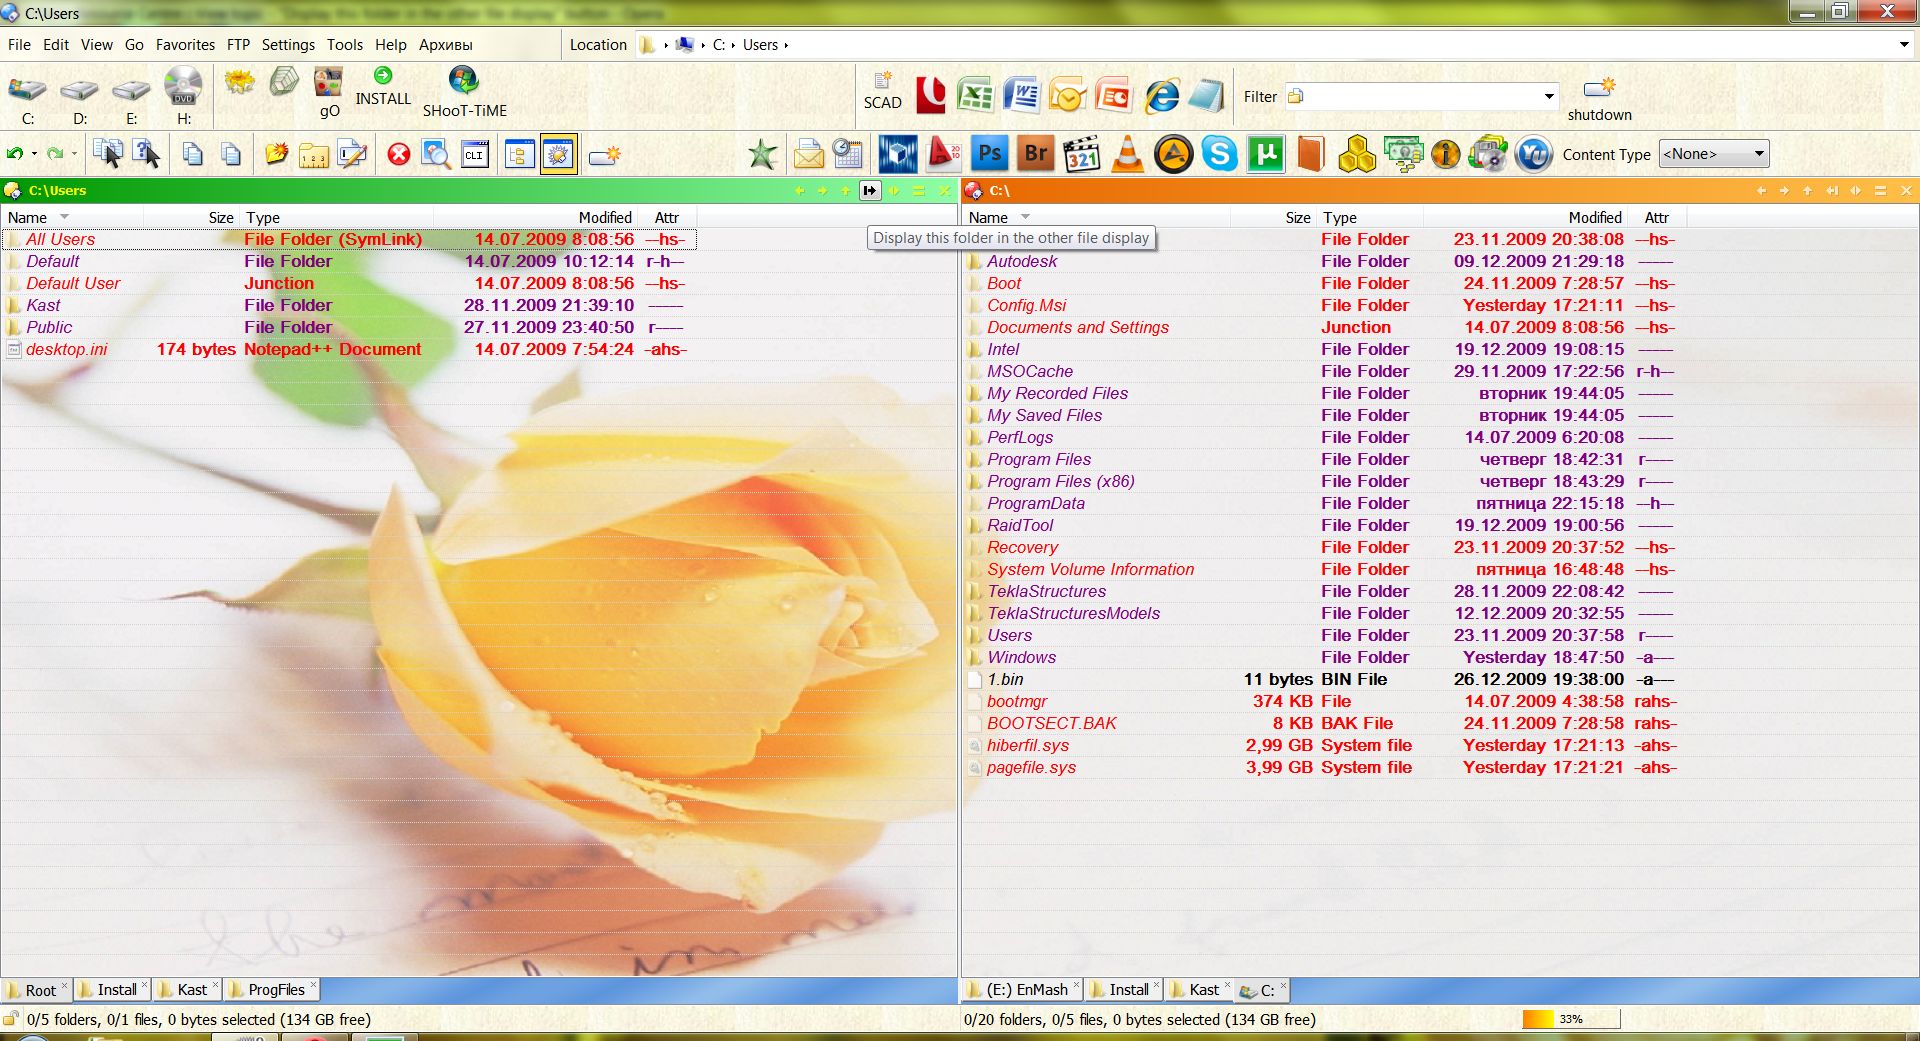Expand the Location path dropdown arrow
This screenshot has width=1920, height=1041.
point(1903,45)
